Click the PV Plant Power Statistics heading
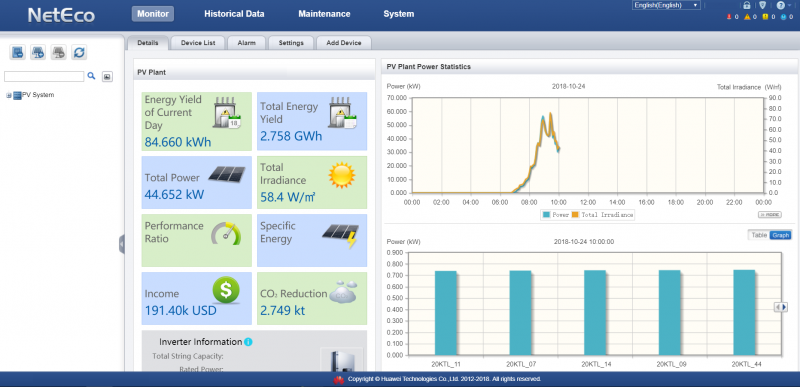 (429, 67)
